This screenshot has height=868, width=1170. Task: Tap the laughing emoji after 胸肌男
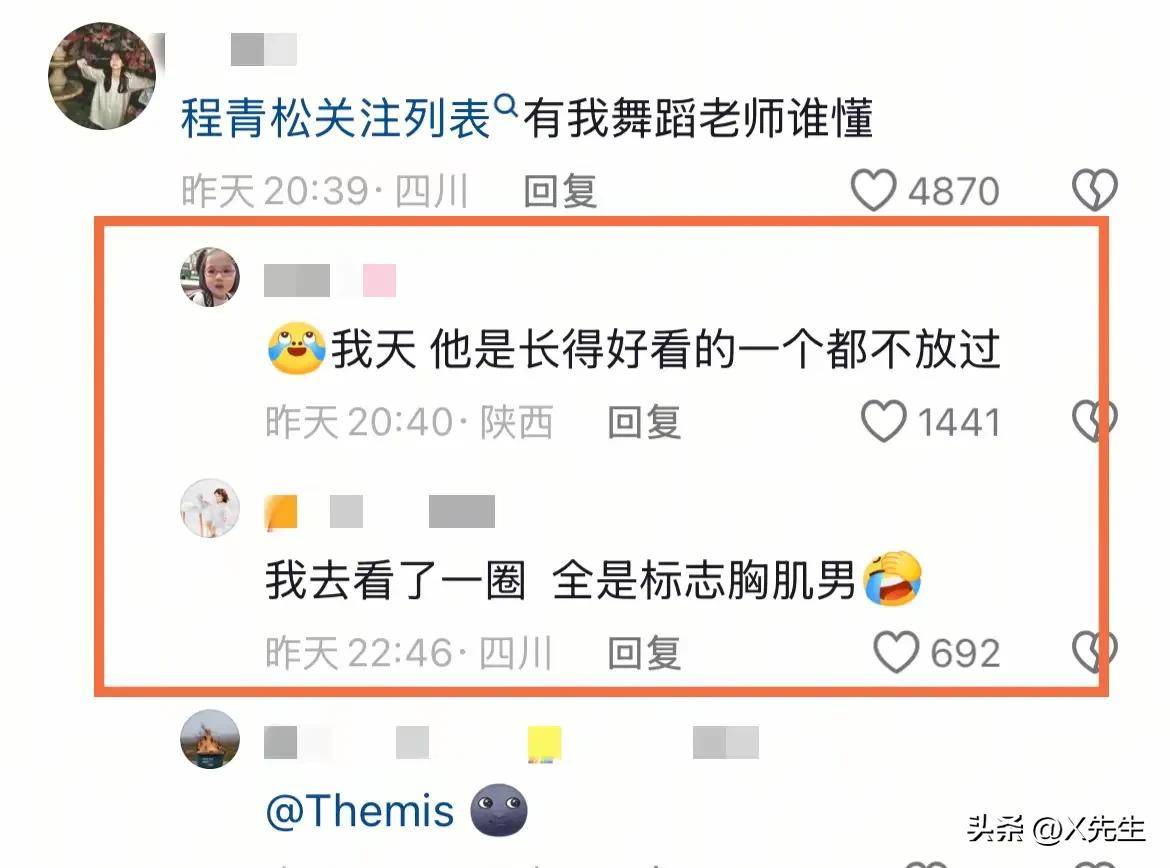(892, 579)
